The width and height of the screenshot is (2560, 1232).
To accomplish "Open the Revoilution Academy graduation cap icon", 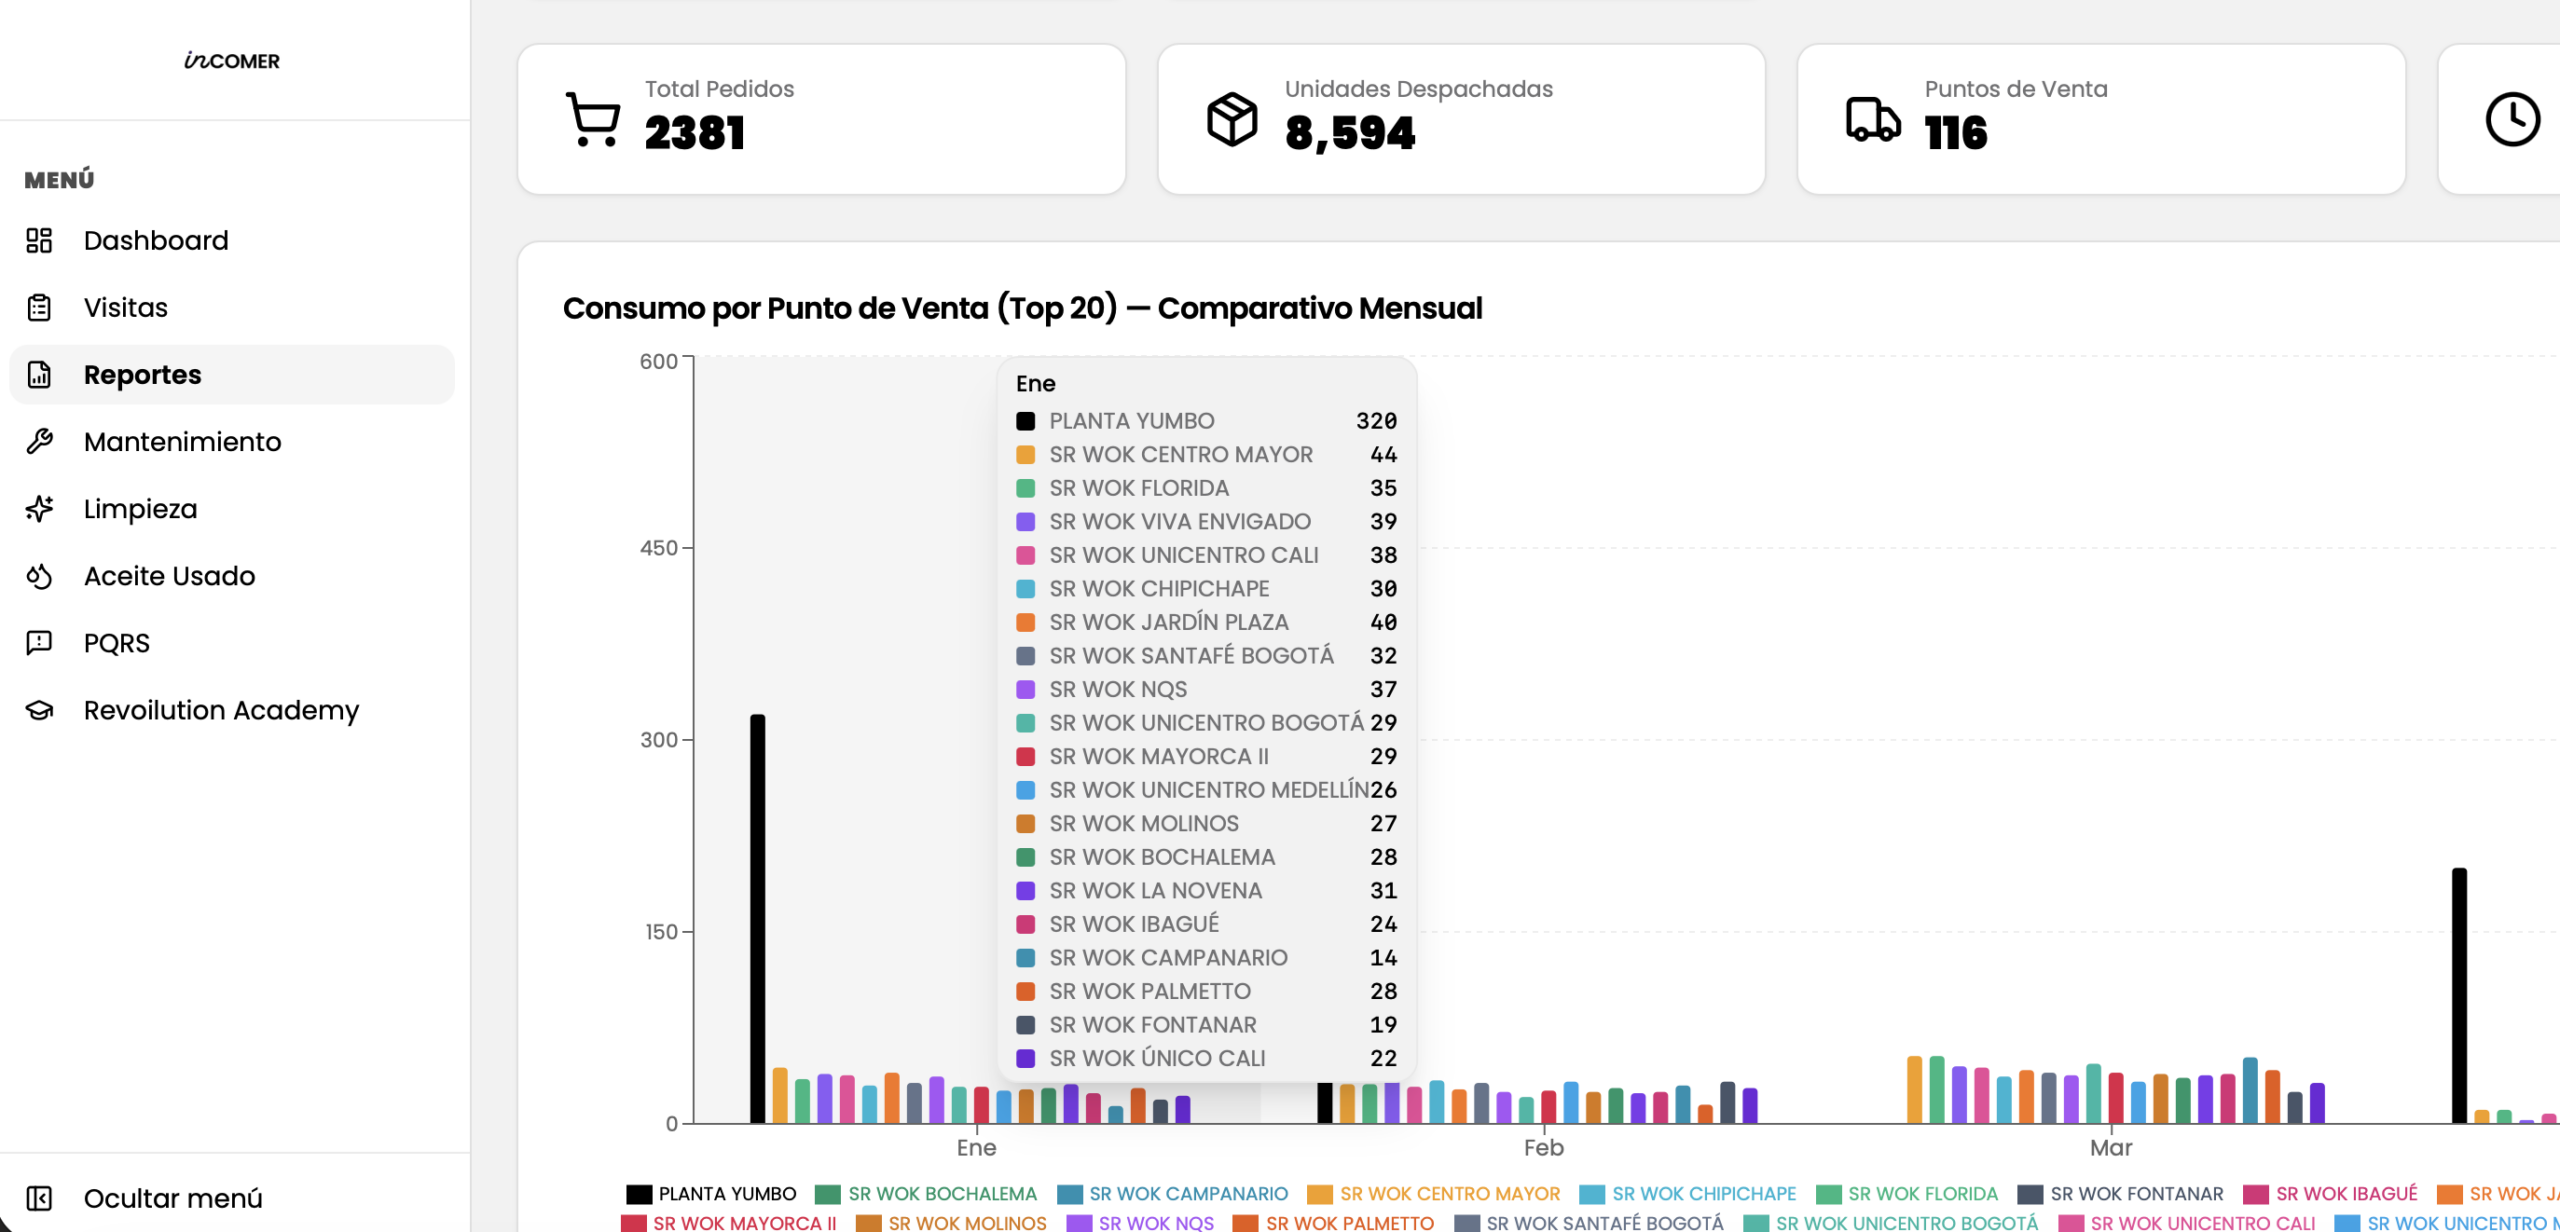I will click(x=39, y=710).
